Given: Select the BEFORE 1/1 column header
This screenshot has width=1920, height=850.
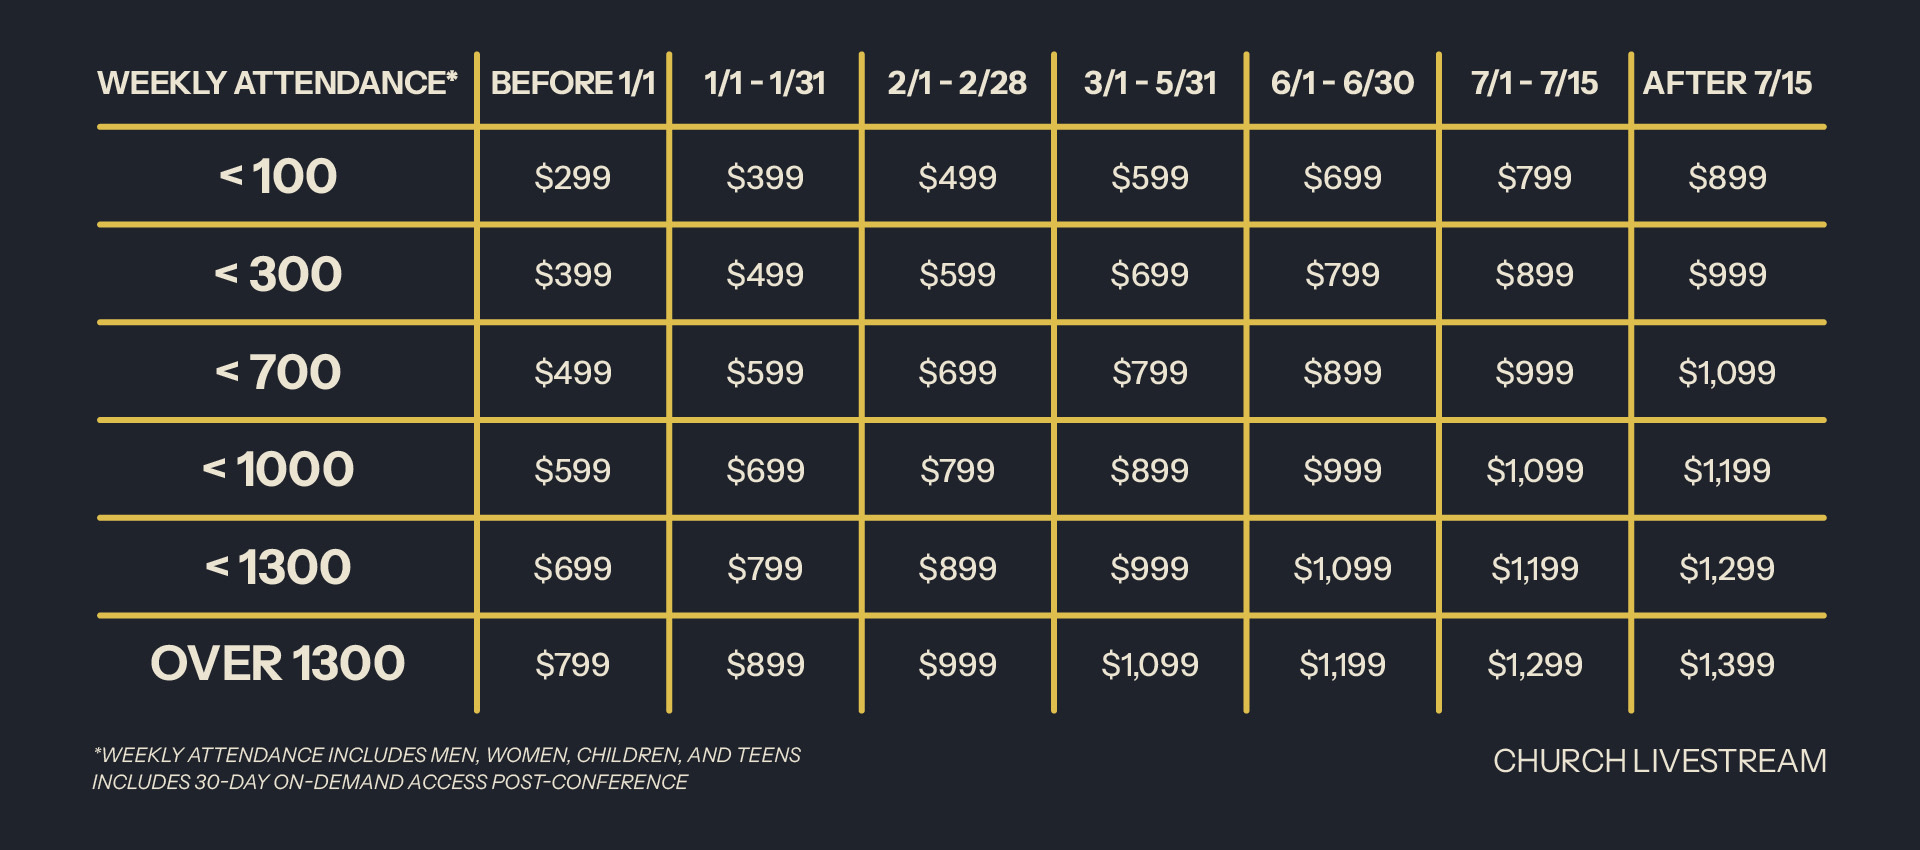Looking at the screenshot, I should pyautogui.click(x=573, y=83).
